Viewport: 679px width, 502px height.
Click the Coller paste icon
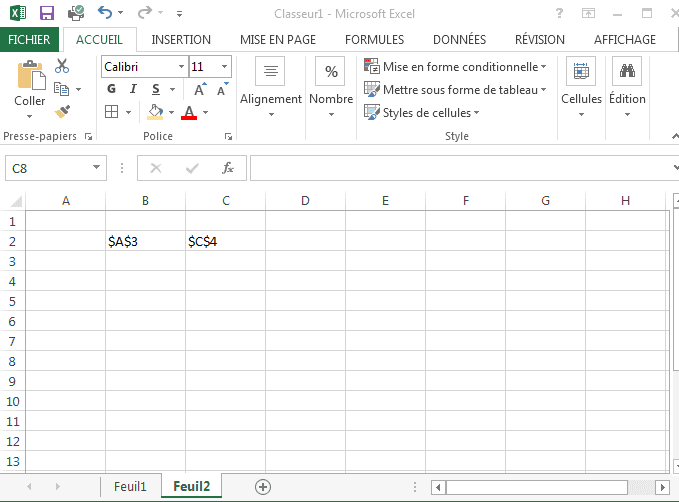(31, 76)
